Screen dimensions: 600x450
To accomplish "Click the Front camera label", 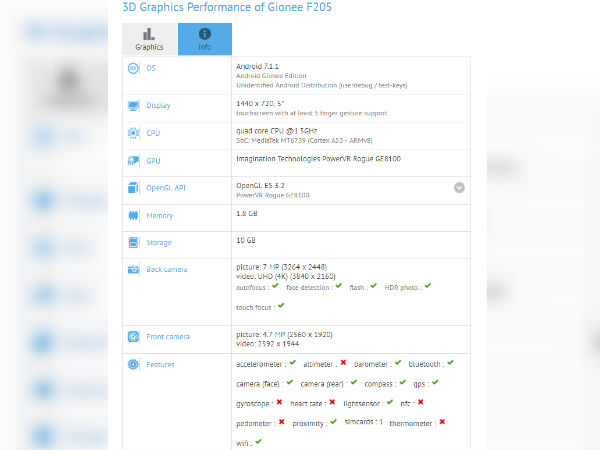I will point(168,337).
